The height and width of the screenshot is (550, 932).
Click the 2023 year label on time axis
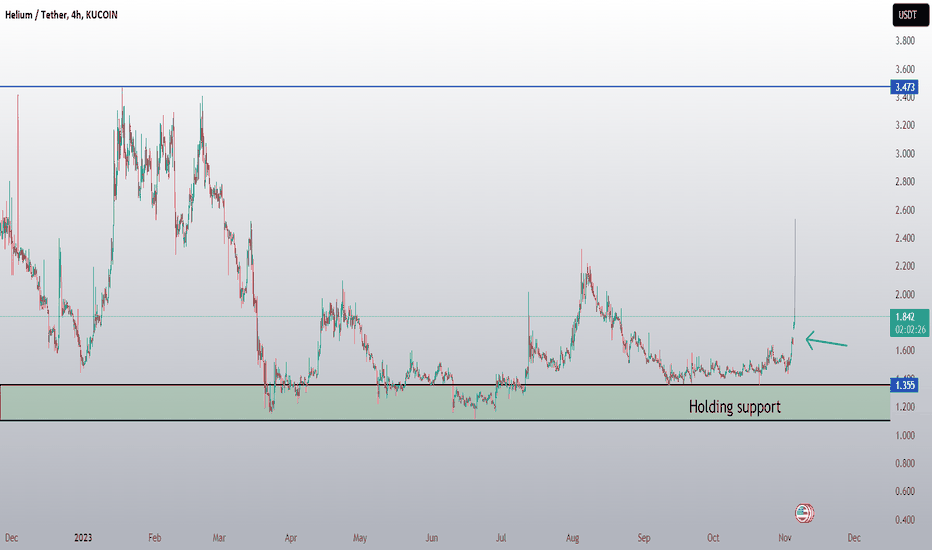[83, 538]
